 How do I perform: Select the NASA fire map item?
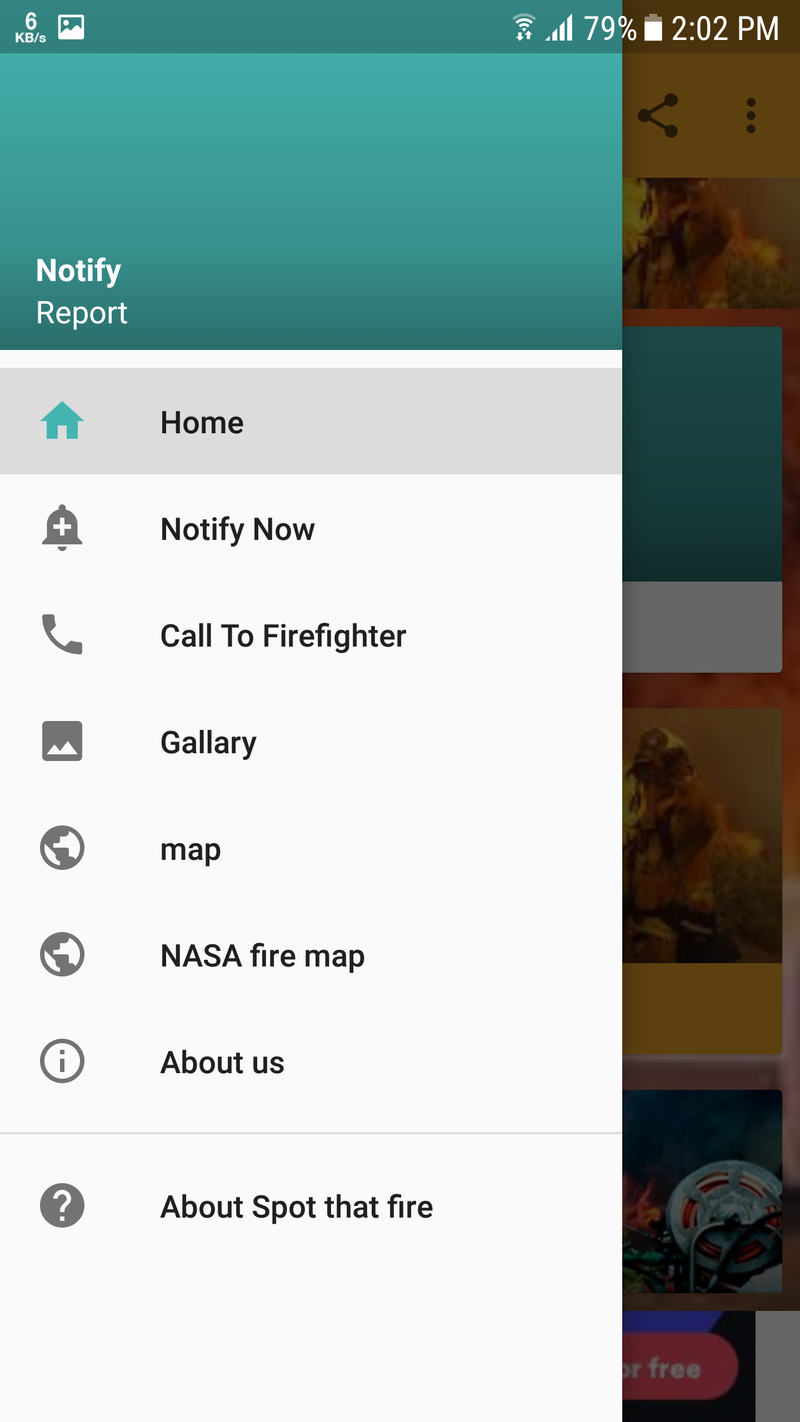pyautogui.click(x=311, y=954)
